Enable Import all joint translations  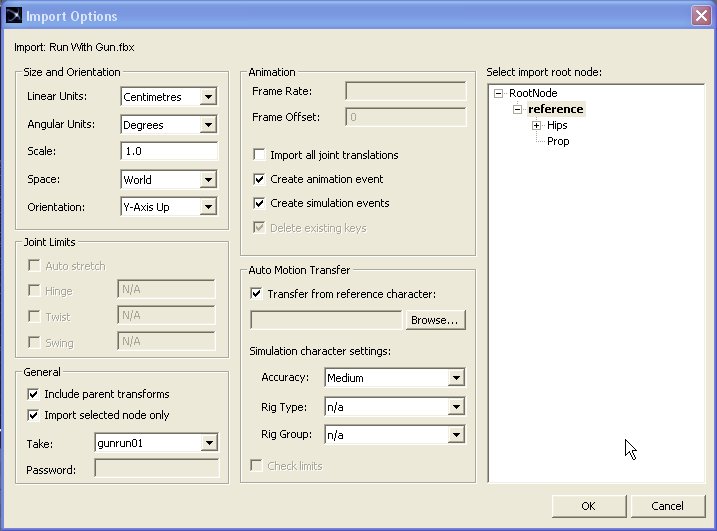click(x=259, y=155)
